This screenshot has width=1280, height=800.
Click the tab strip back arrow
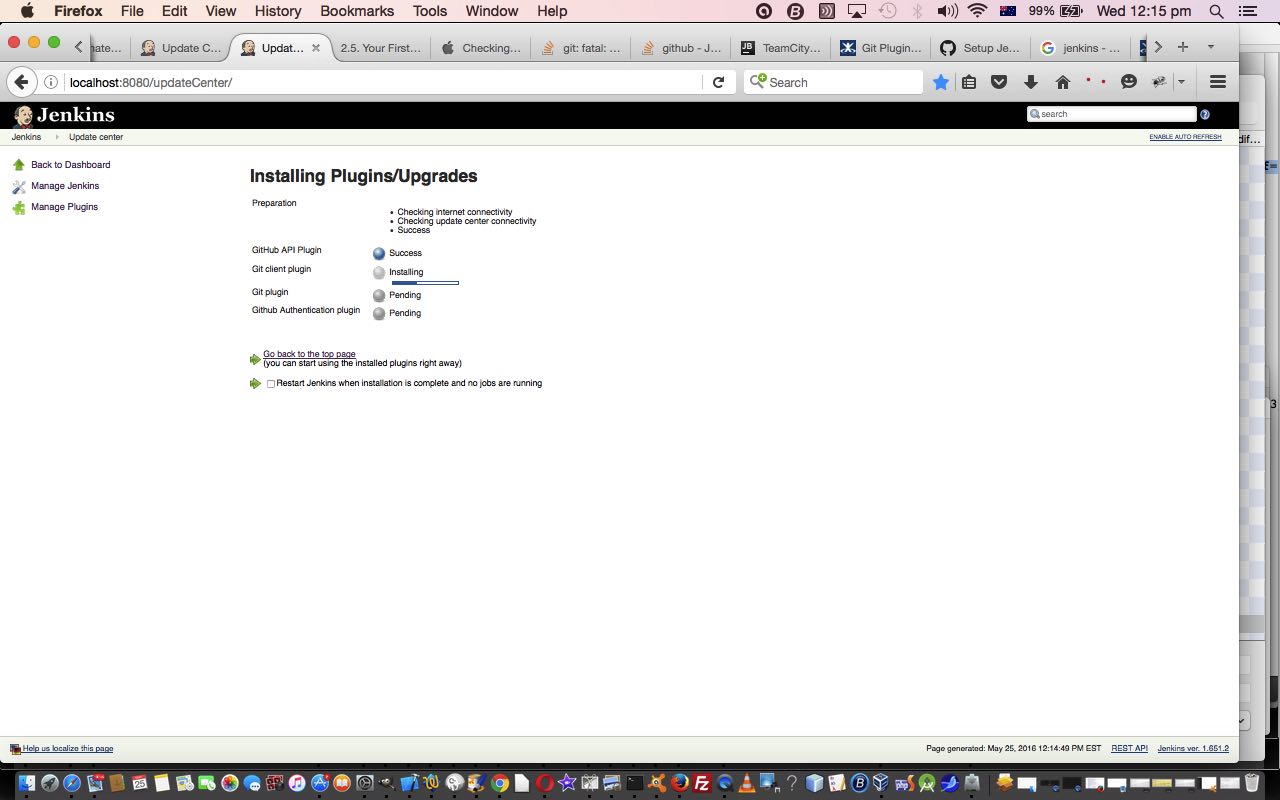click(x=79, y=47)
